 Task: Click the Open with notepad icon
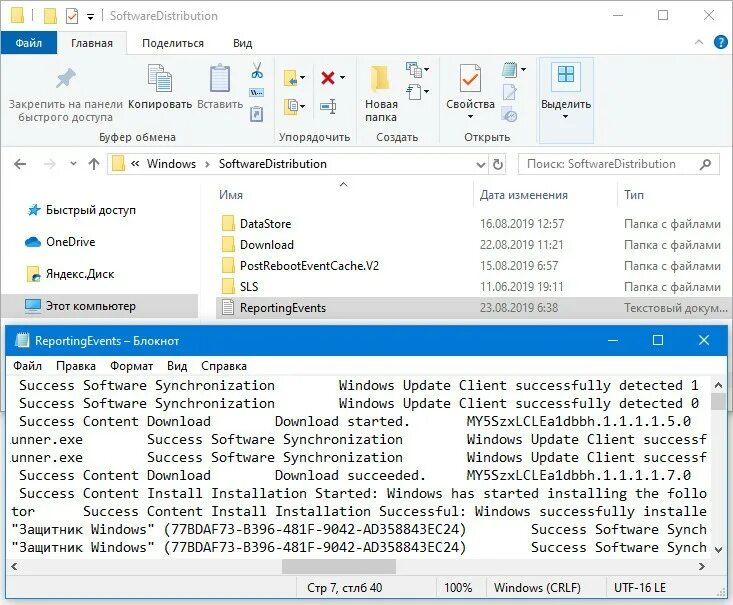point(510,70)
